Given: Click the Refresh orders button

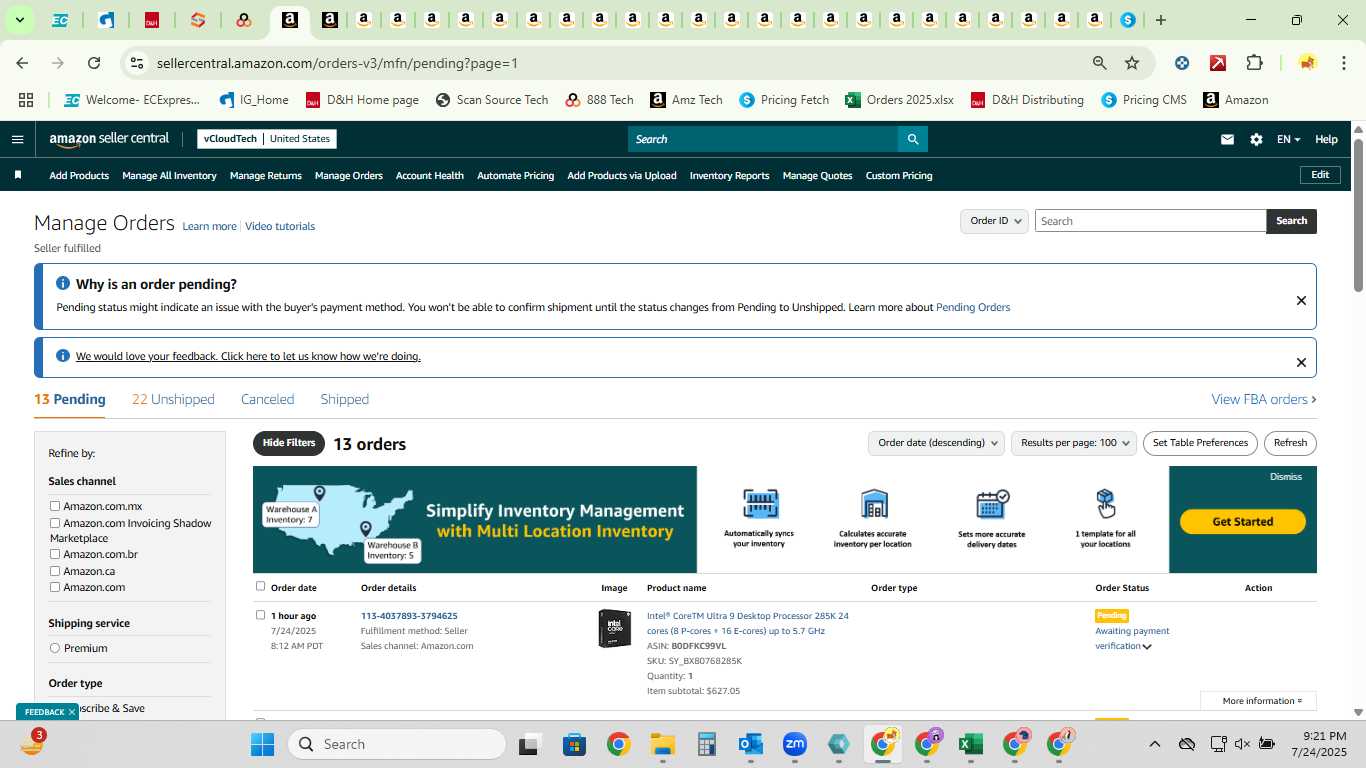Looking at the screenshot, I should click(1290, 443).
